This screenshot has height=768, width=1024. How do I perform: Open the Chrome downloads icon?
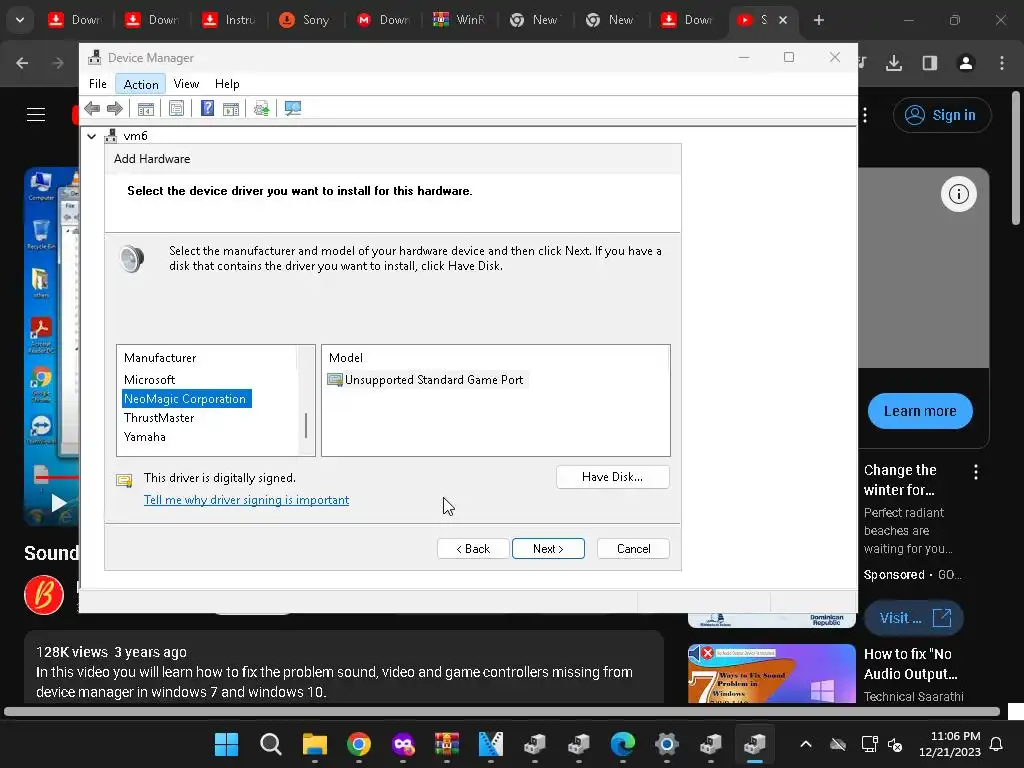click(x=894, y=63)
